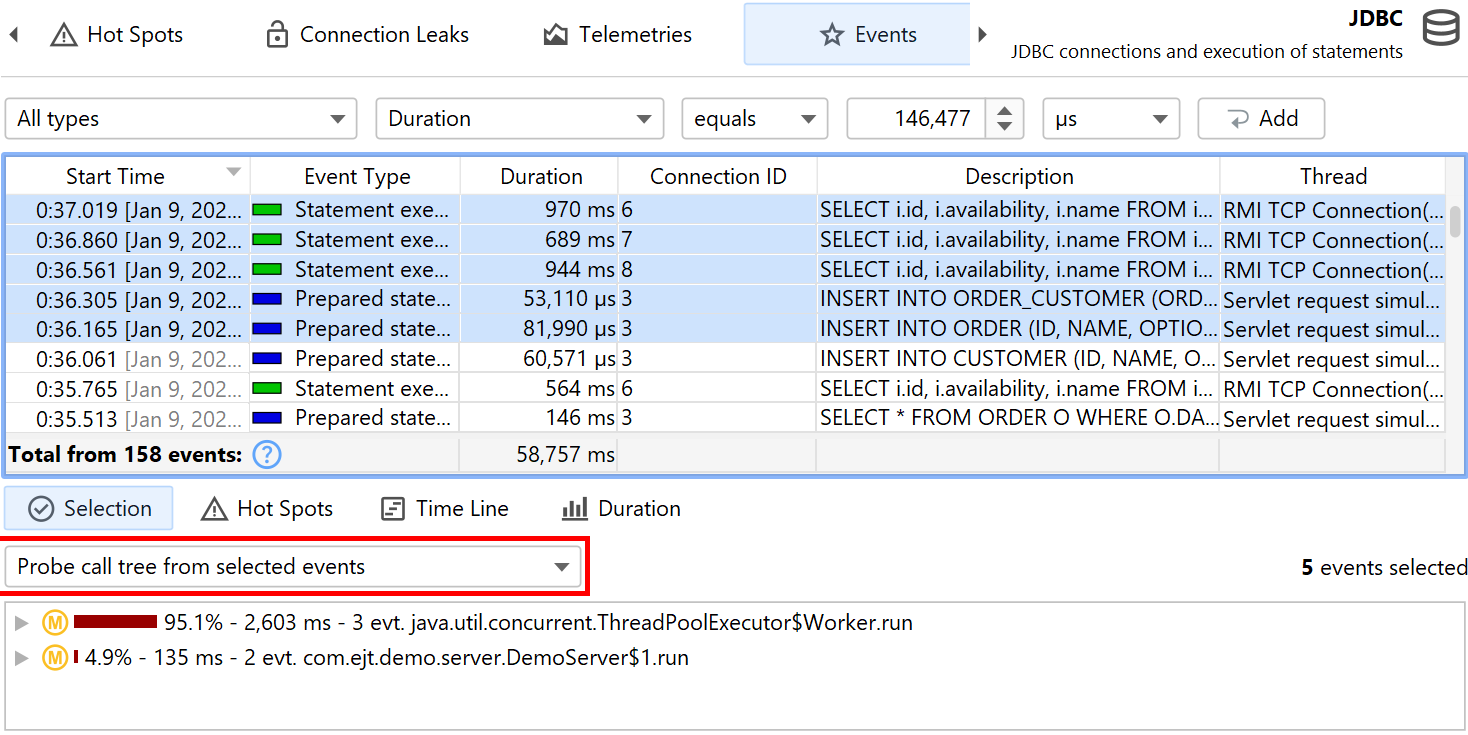1468x735 pixels.
Task: Open the All types filter dropdown
Action: point(181,119)
